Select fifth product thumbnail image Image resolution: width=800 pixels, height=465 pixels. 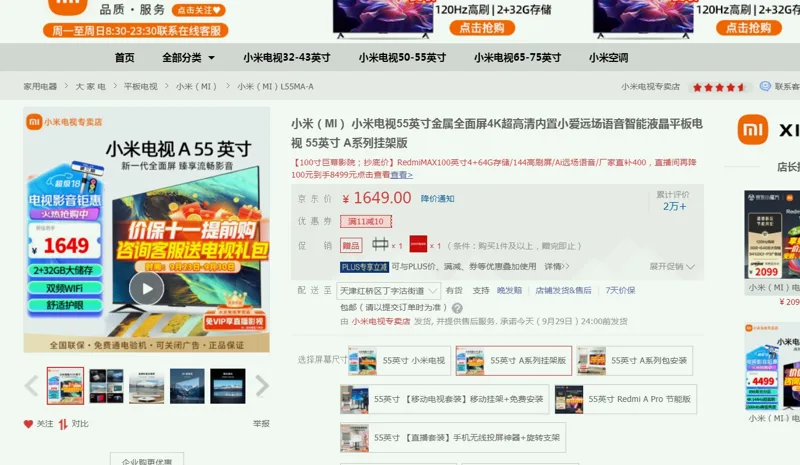228,386
